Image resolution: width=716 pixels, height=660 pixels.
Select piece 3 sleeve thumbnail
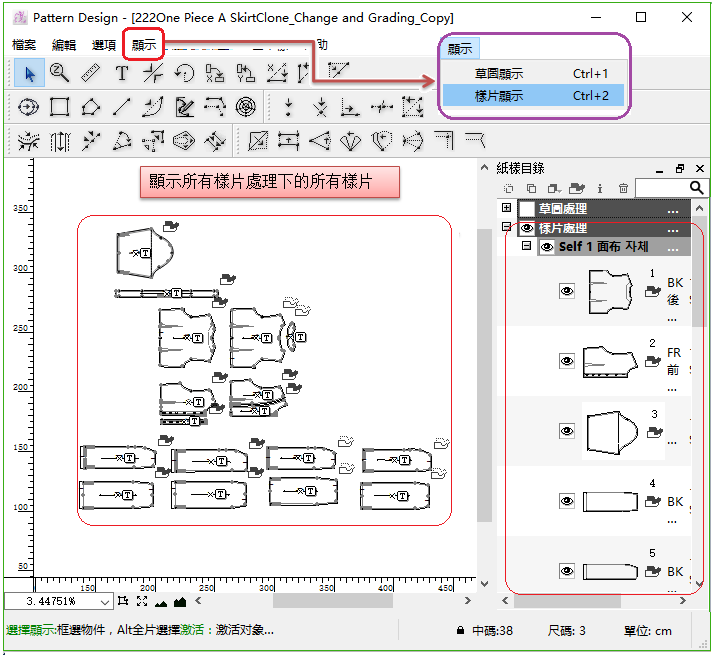pos(610,431)
